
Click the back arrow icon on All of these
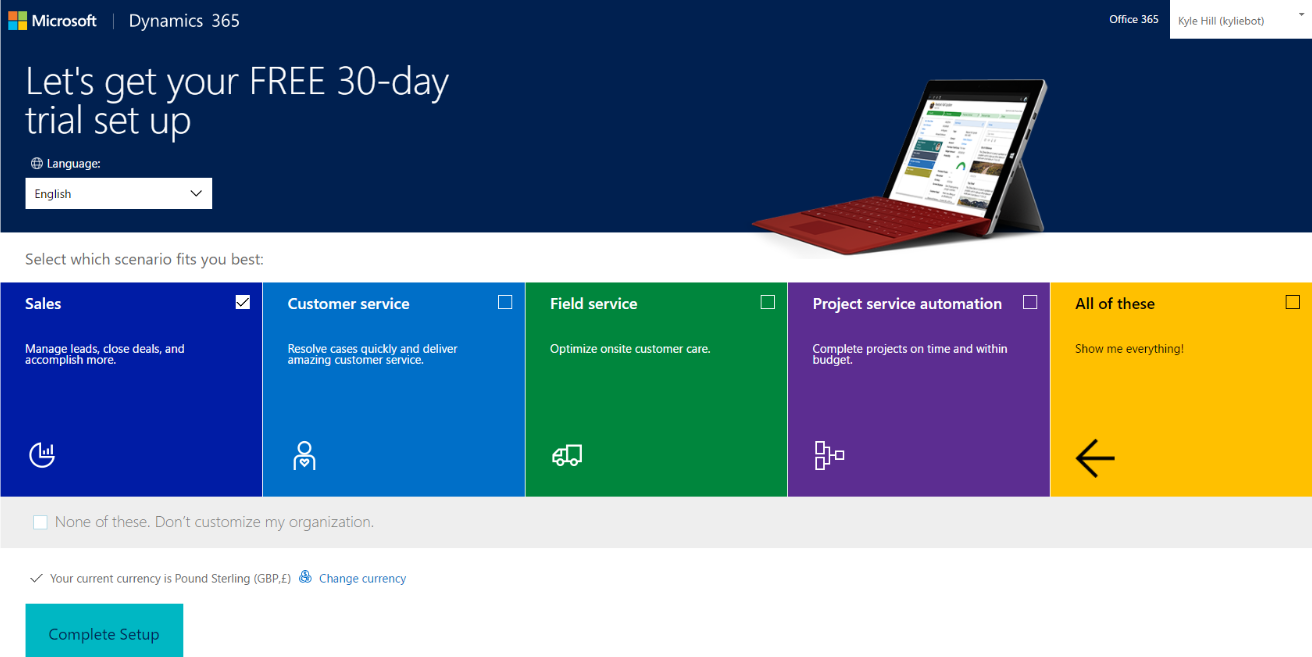pyautogui.click(x=1095, y=459)
